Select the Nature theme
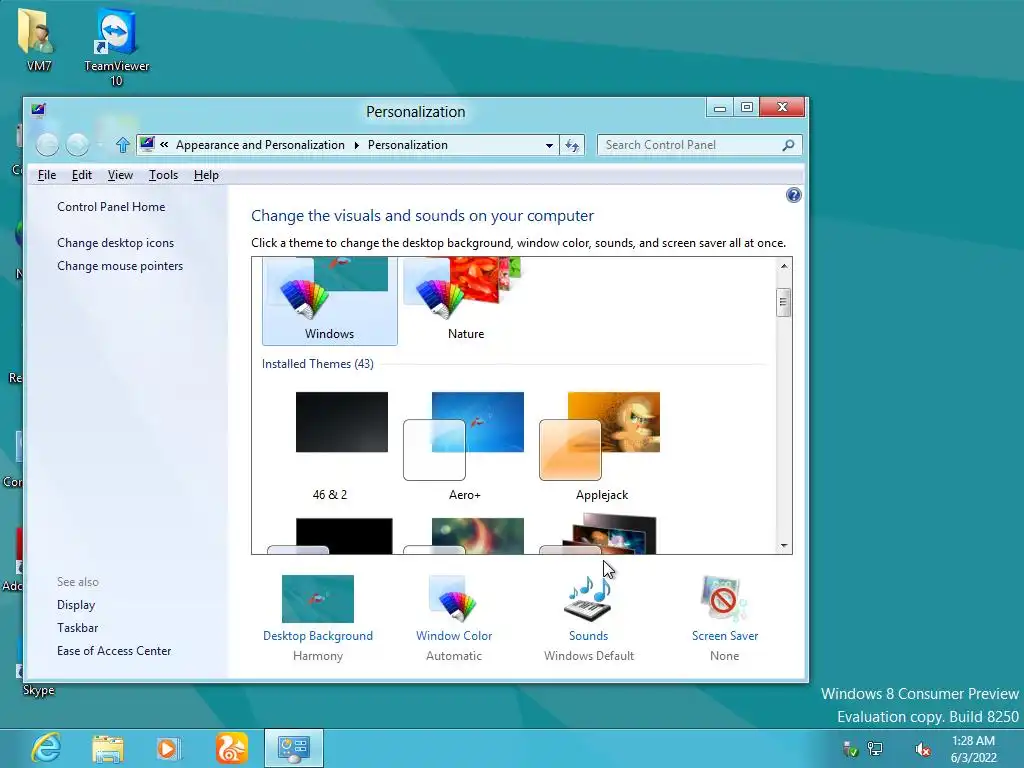The image size is (1024, 768). click(x=466, y=300)
